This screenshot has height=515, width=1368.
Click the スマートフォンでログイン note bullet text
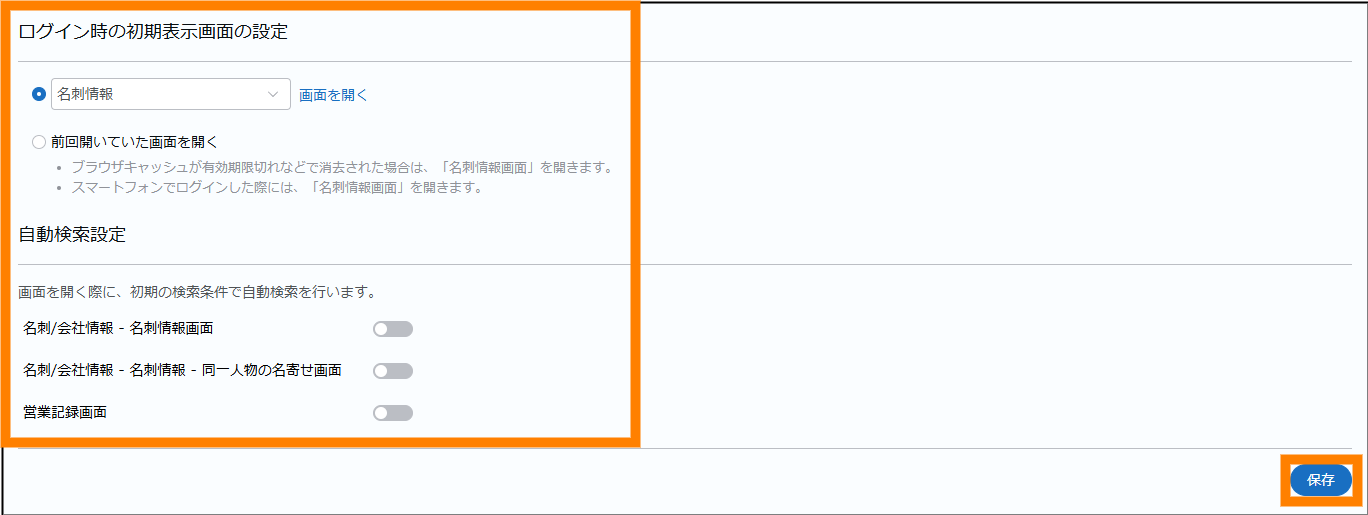(x=277, y=187)
